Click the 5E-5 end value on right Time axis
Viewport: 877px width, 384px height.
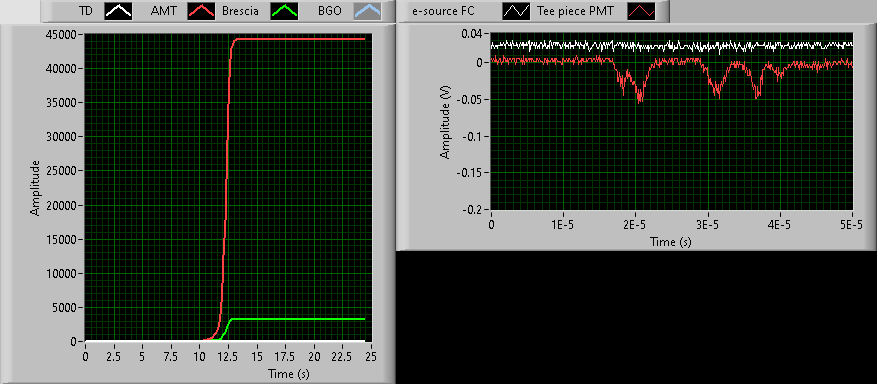(852, 224)
